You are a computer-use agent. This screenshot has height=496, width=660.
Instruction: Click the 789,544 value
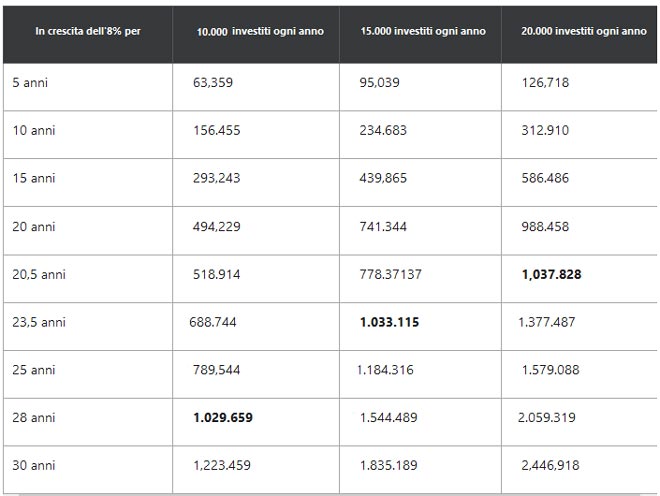tap(217, 370)
